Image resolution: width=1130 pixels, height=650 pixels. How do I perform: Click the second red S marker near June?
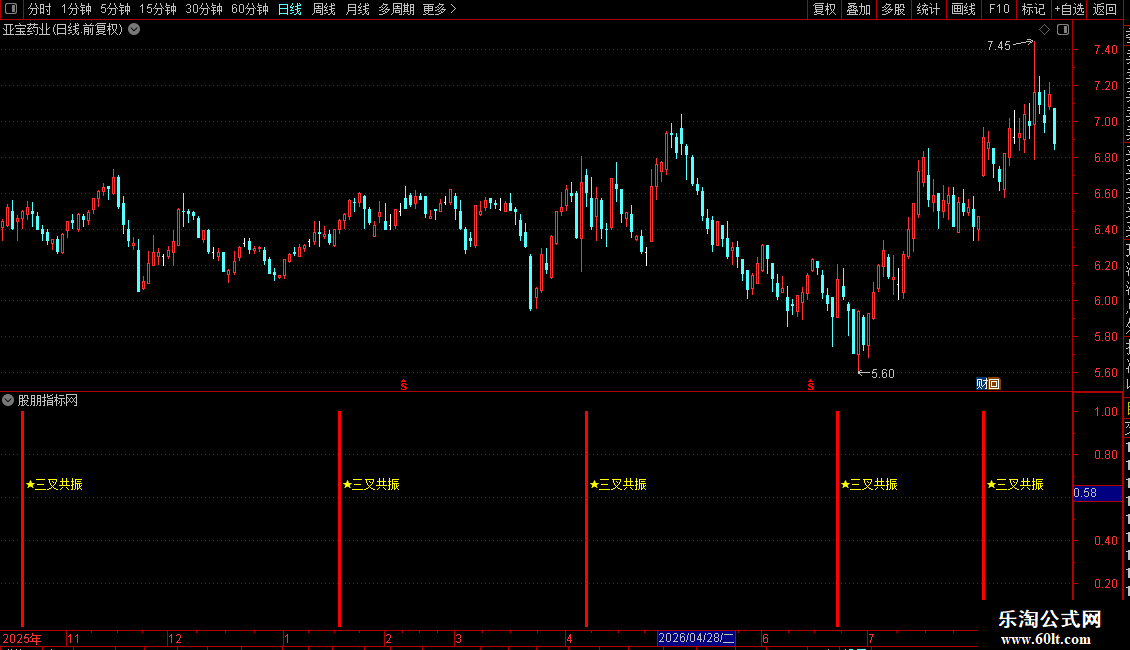click(x=811, y=386)
